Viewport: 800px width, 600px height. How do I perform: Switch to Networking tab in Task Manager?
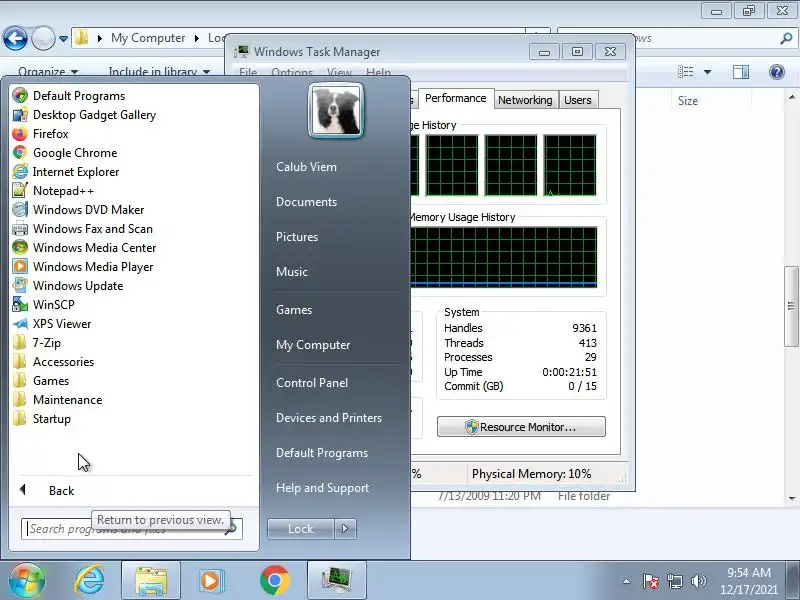pos(525,100)
